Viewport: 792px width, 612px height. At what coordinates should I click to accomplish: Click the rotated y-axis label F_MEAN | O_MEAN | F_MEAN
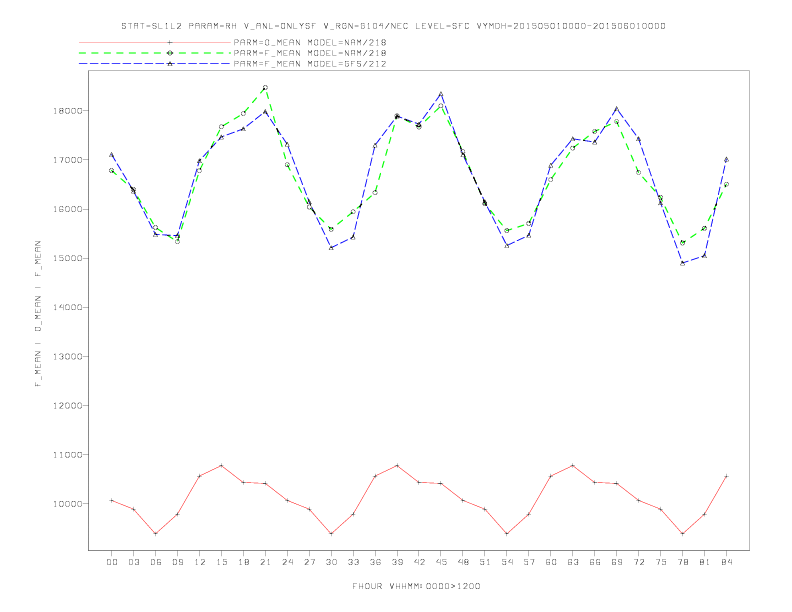38,314
